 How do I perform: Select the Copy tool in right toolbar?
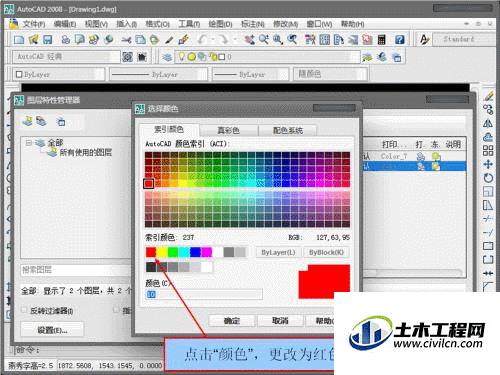click(488, 110)
